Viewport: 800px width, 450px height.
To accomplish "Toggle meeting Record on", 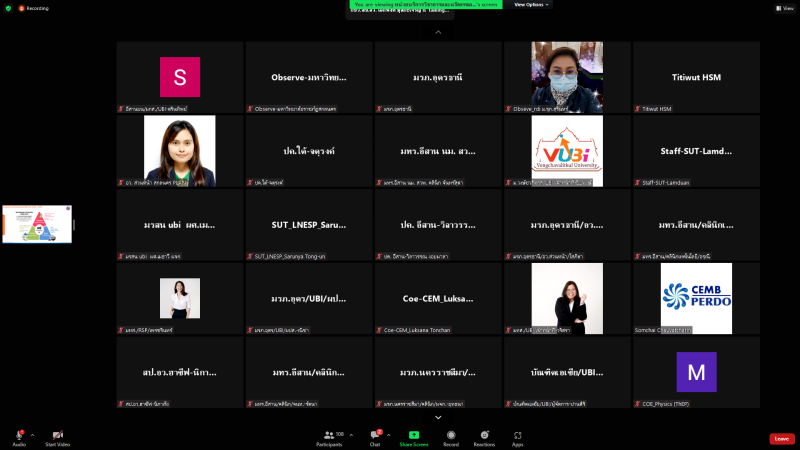I will (451, 436).
